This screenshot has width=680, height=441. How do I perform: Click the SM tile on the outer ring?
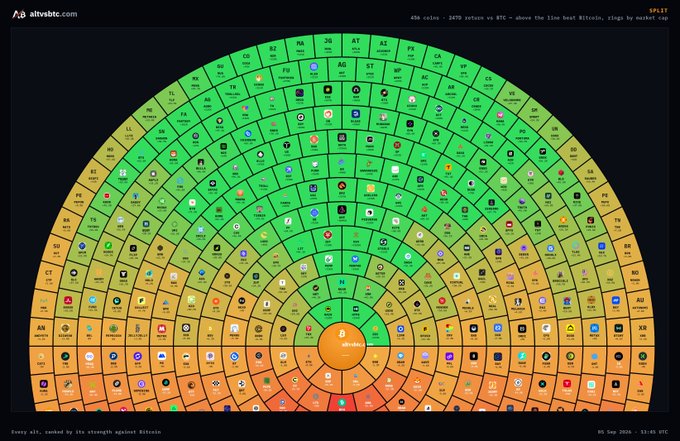pyautogui.click(x=534, y=113)
